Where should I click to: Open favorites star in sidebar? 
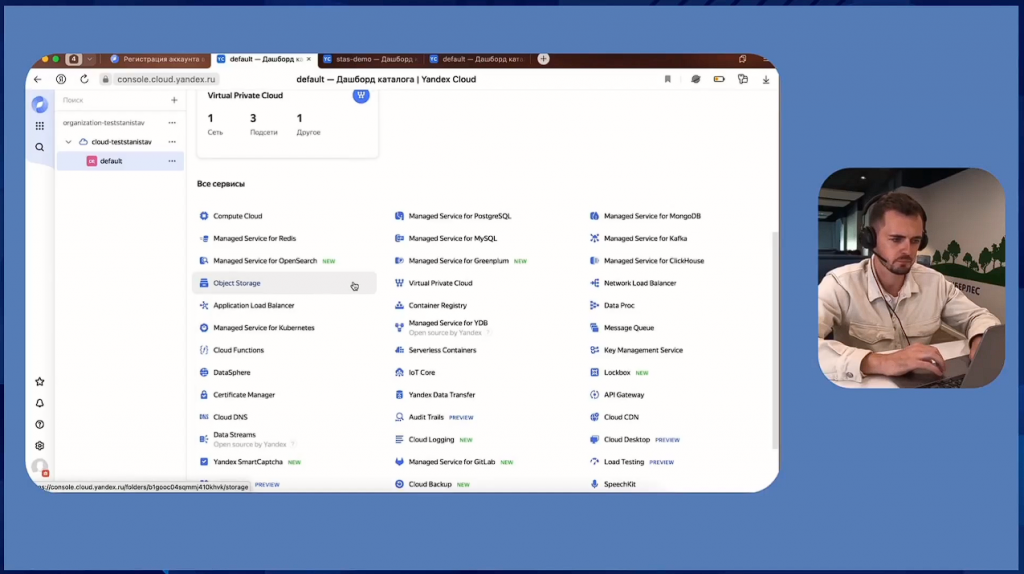(40, 382)
